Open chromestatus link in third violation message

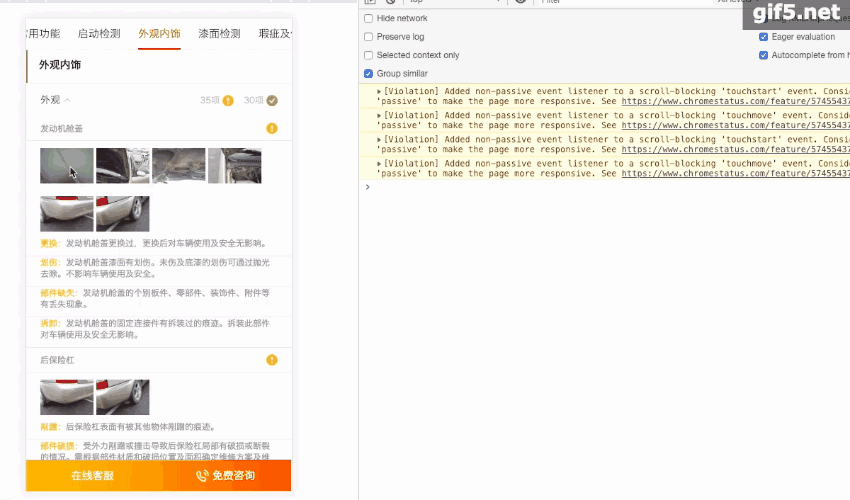735,150
